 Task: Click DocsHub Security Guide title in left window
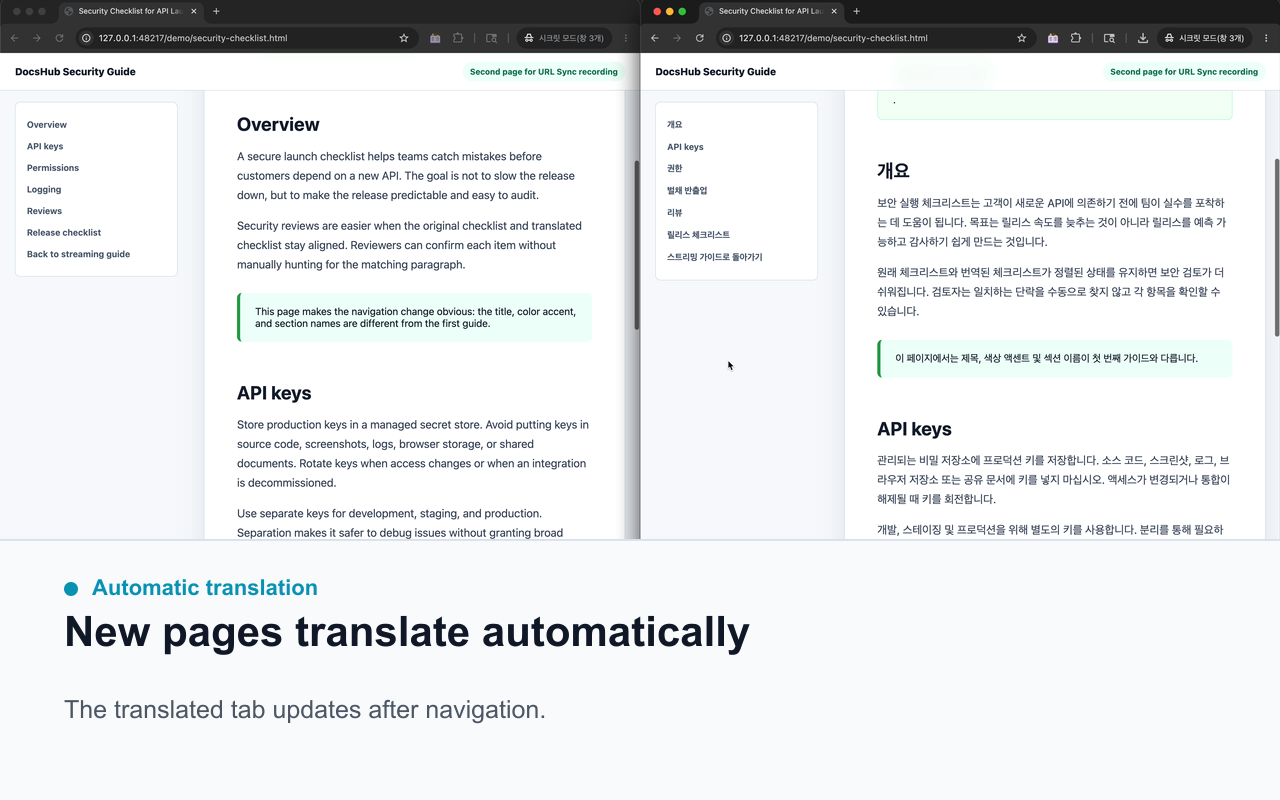pyautogui.click(x=75, y=72)
